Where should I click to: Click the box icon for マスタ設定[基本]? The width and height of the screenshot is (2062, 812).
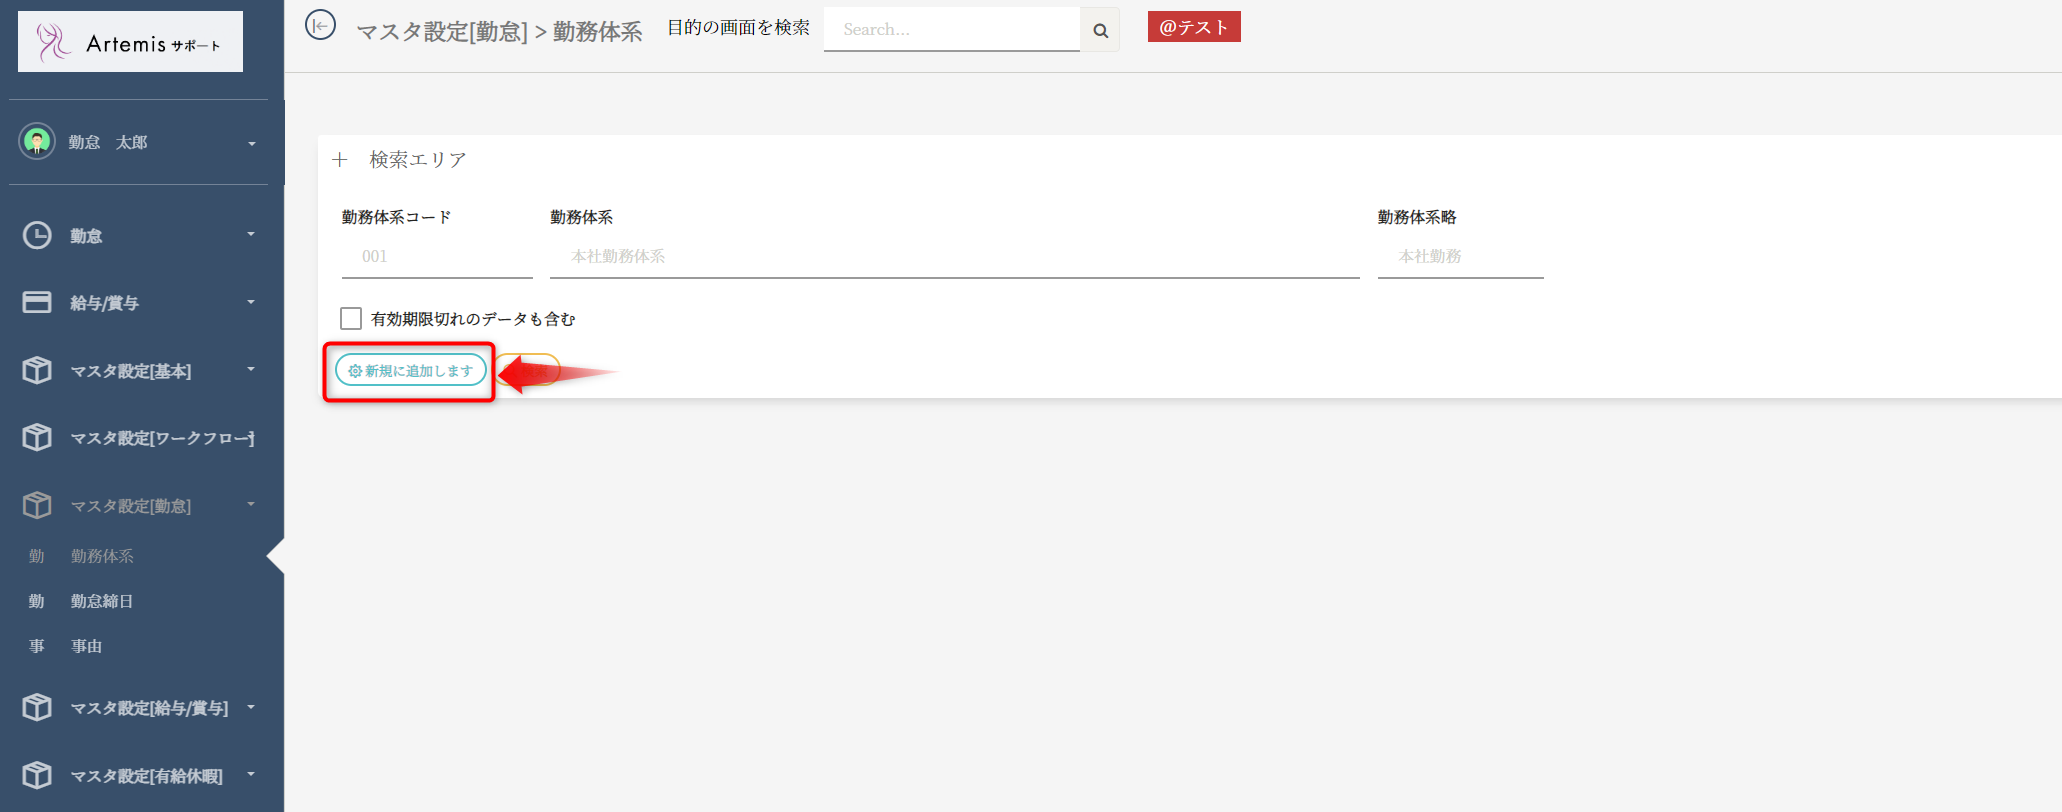(x=37, y=370)
